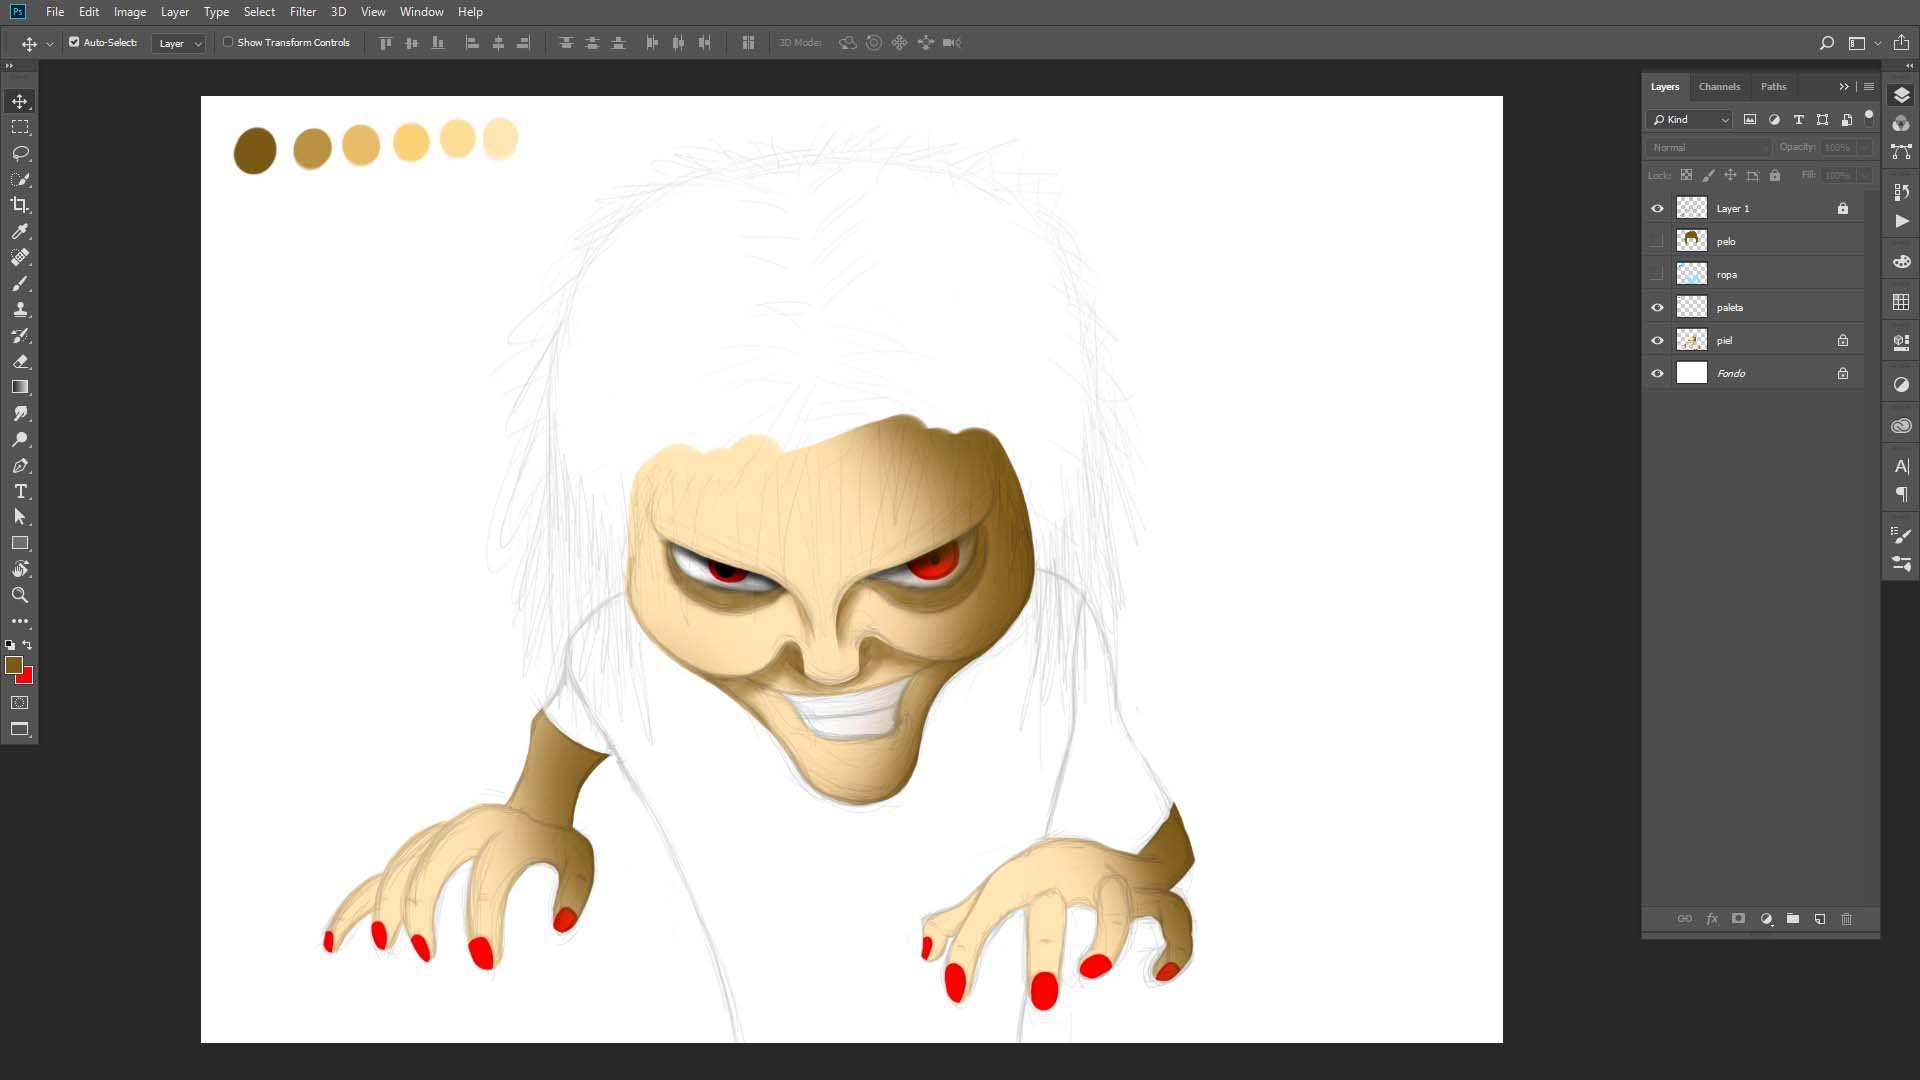Open the Opacity value dropdown

click(1865, 148)
